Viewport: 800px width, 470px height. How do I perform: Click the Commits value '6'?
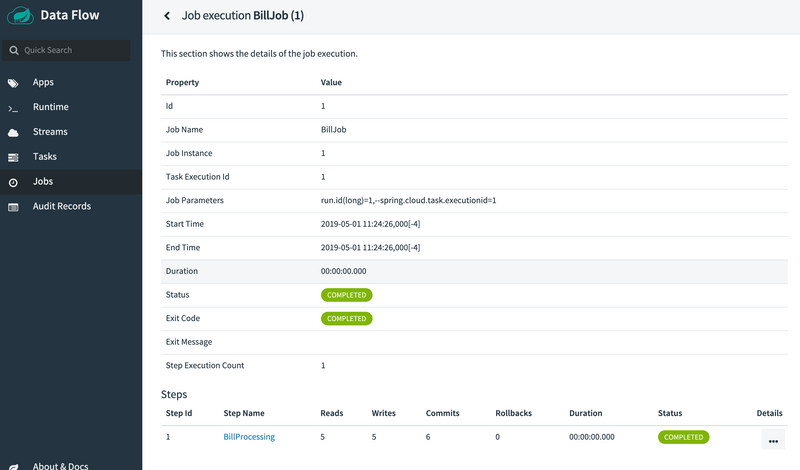click(428, 437)
